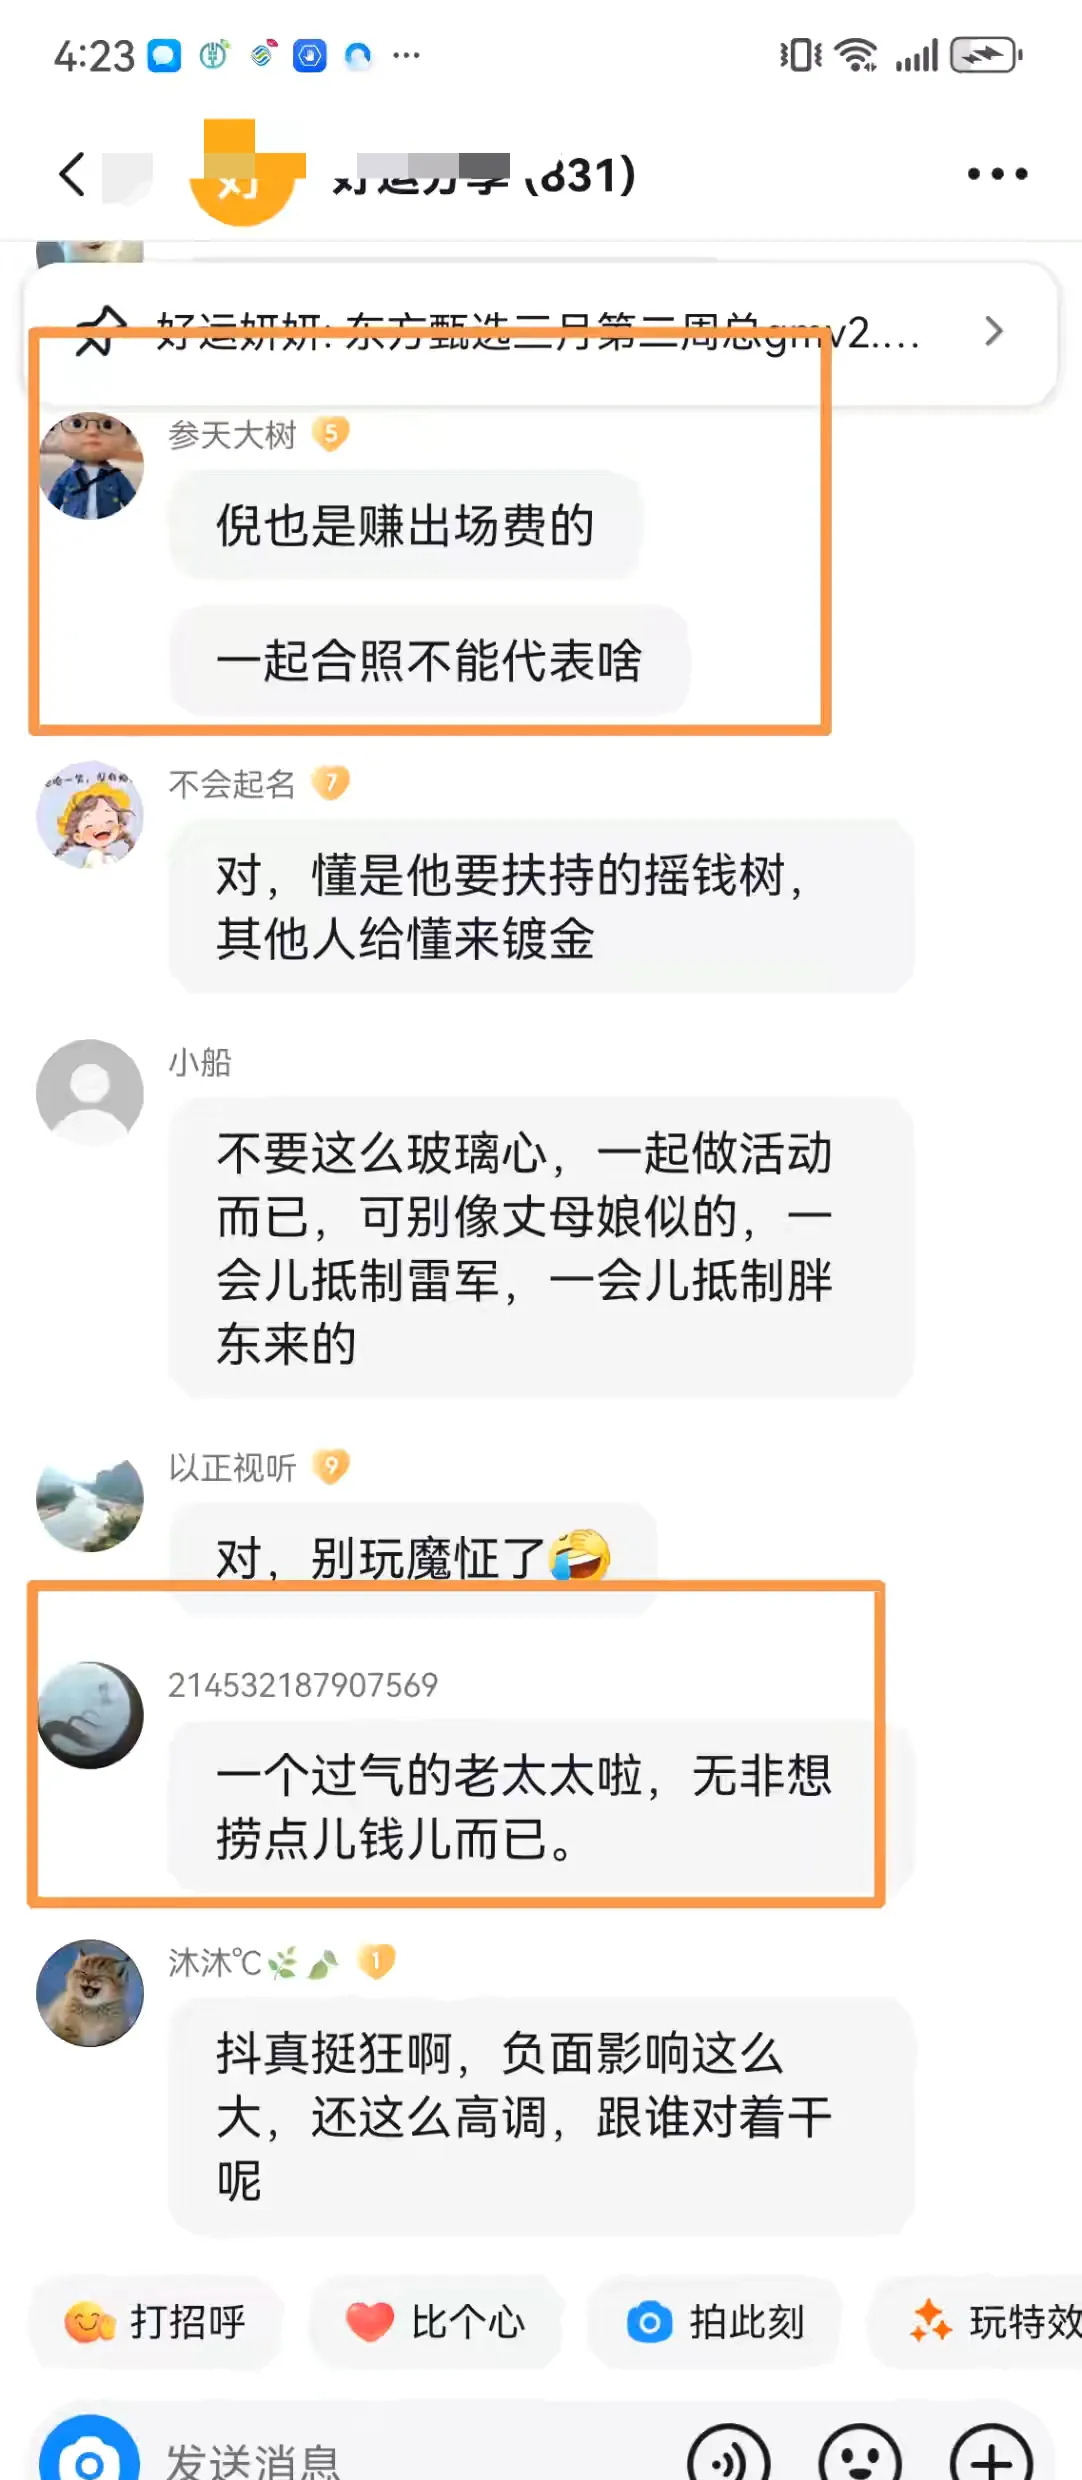Tap the 打招呼 quick action
The height and width of the screenshot is (2480, 1082).
pos(156,2322)
